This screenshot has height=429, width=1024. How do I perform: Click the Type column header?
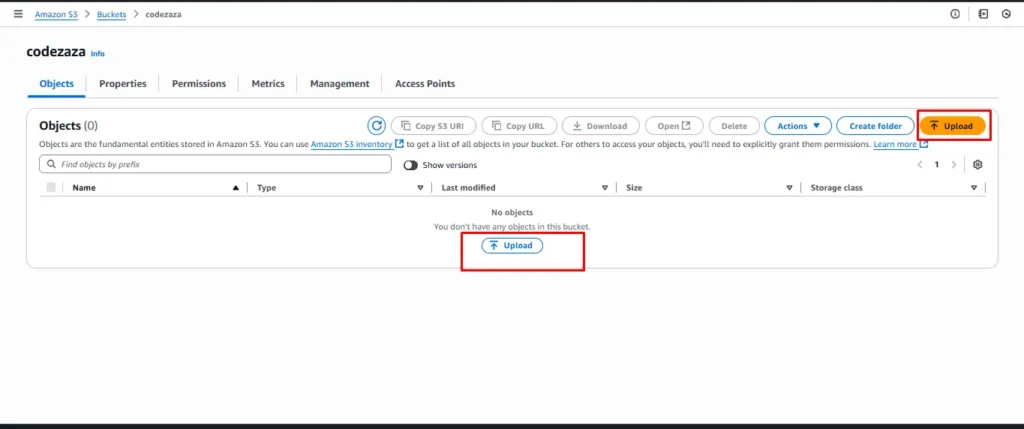(x=266, y=187)
